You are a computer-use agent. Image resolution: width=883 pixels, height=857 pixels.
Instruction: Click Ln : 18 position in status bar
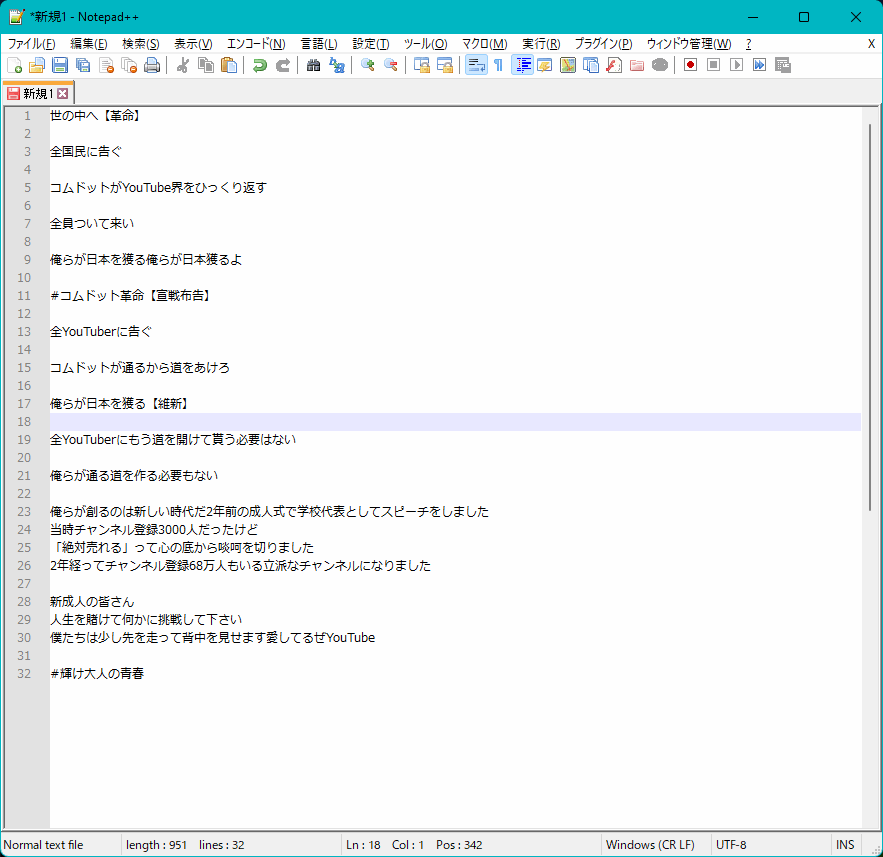(363, 845)
